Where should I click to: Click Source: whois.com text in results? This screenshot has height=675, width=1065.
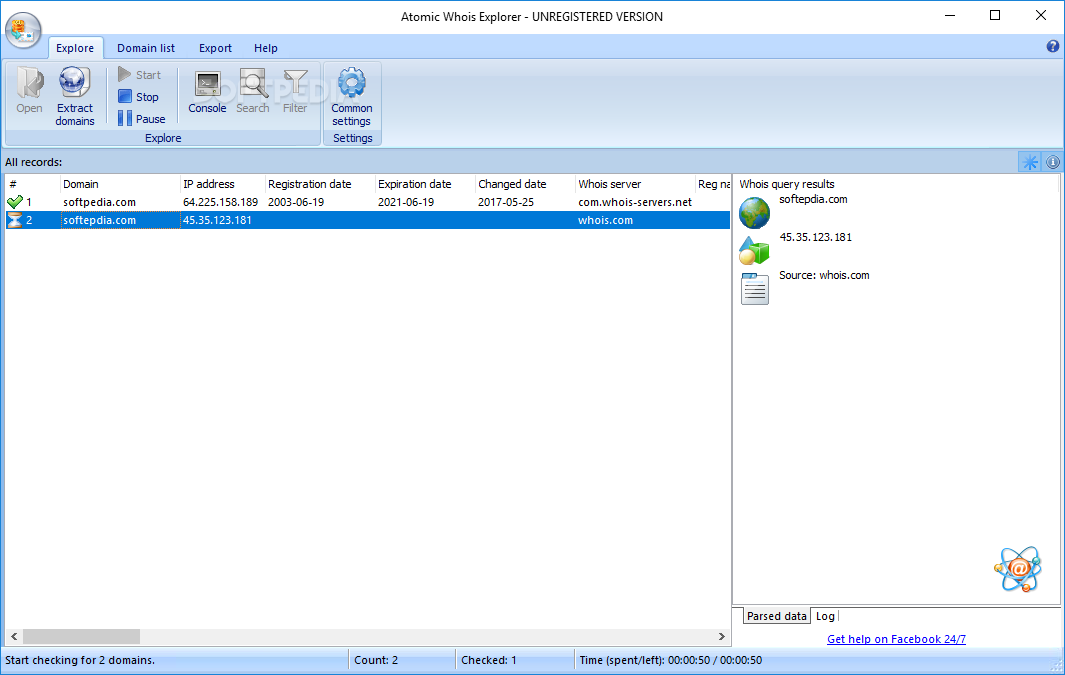click(x=824, y=275)
